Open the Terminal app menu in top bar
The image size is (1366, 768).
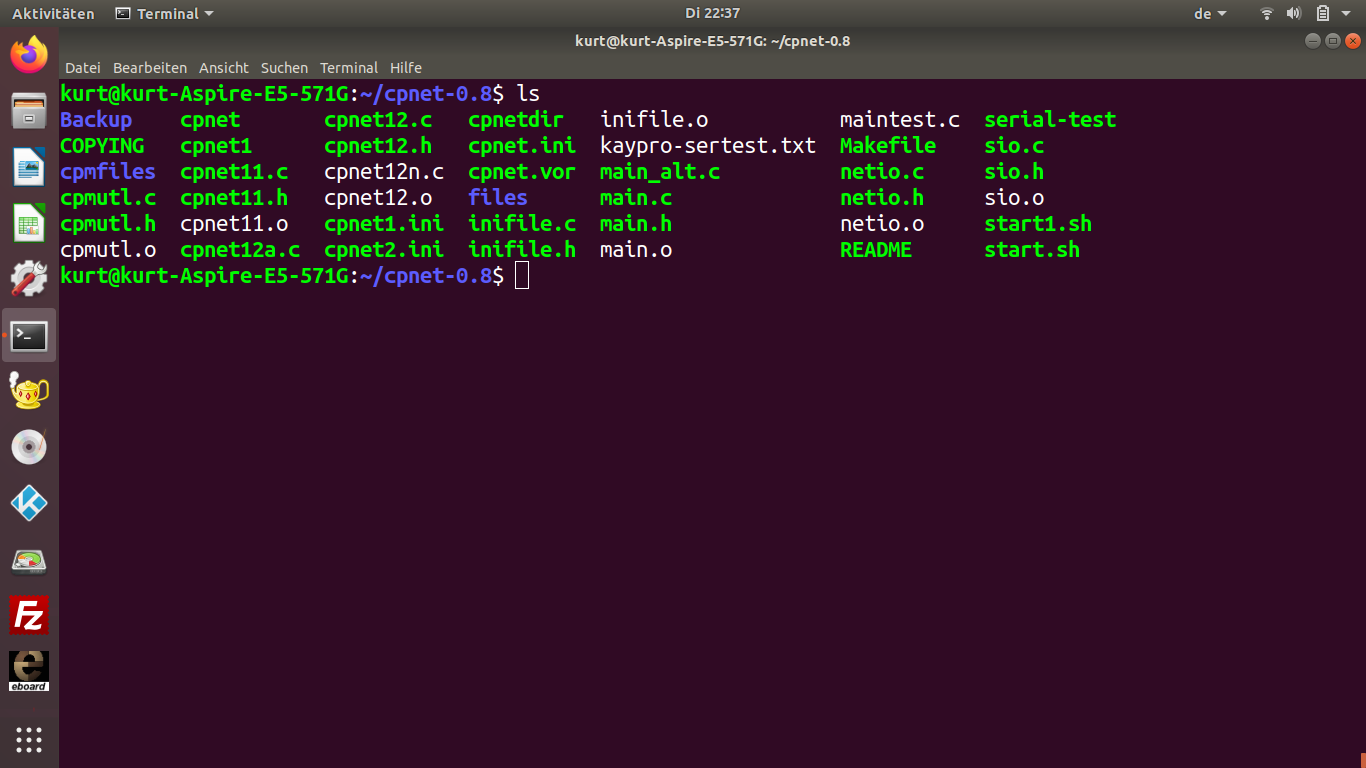coord(165,14)
